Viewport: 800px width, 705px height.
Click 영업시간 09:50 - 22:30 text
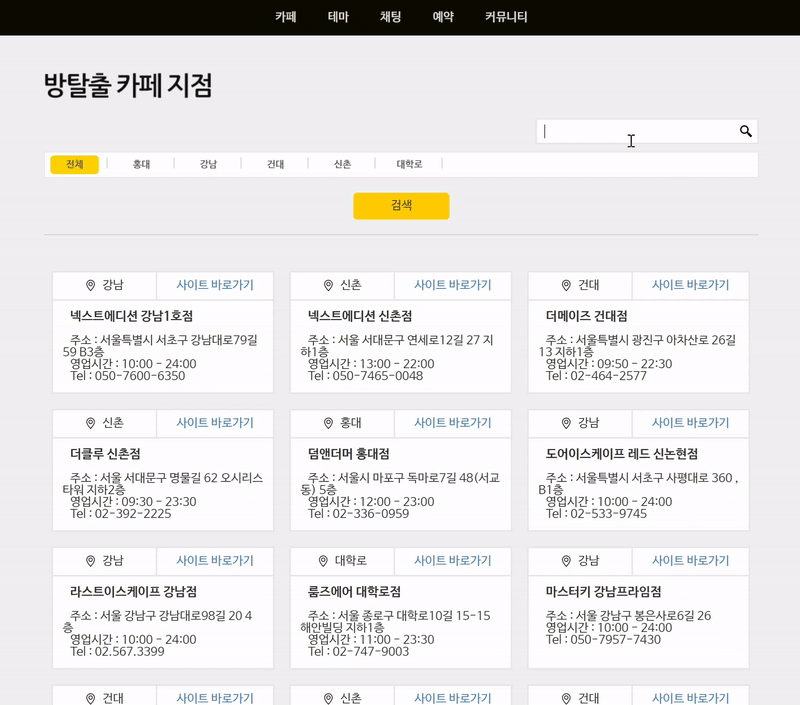[609, 364]
